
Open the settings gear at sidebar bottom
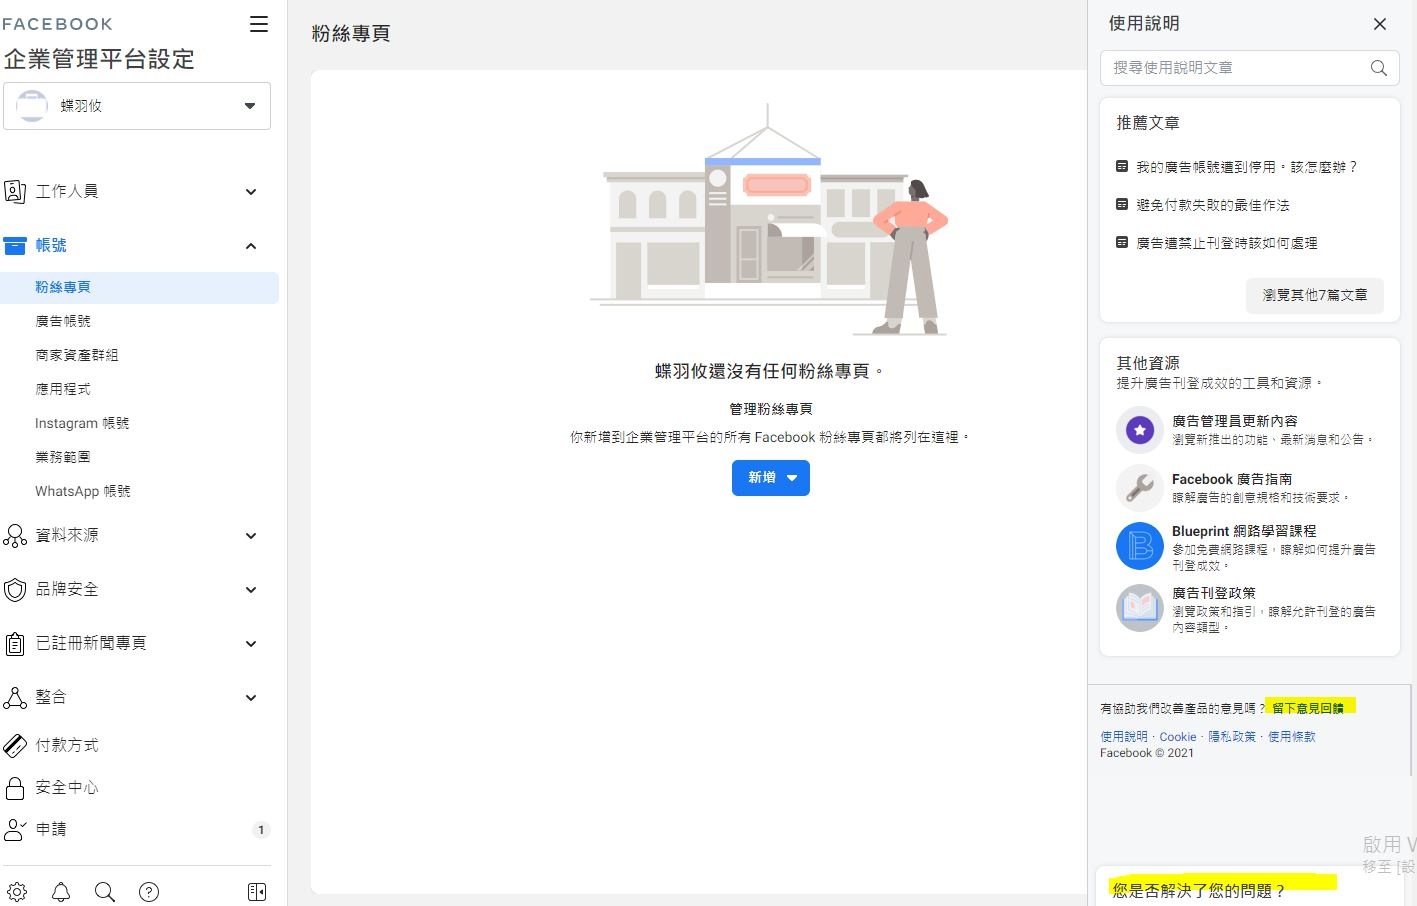[x=17, y=892]
